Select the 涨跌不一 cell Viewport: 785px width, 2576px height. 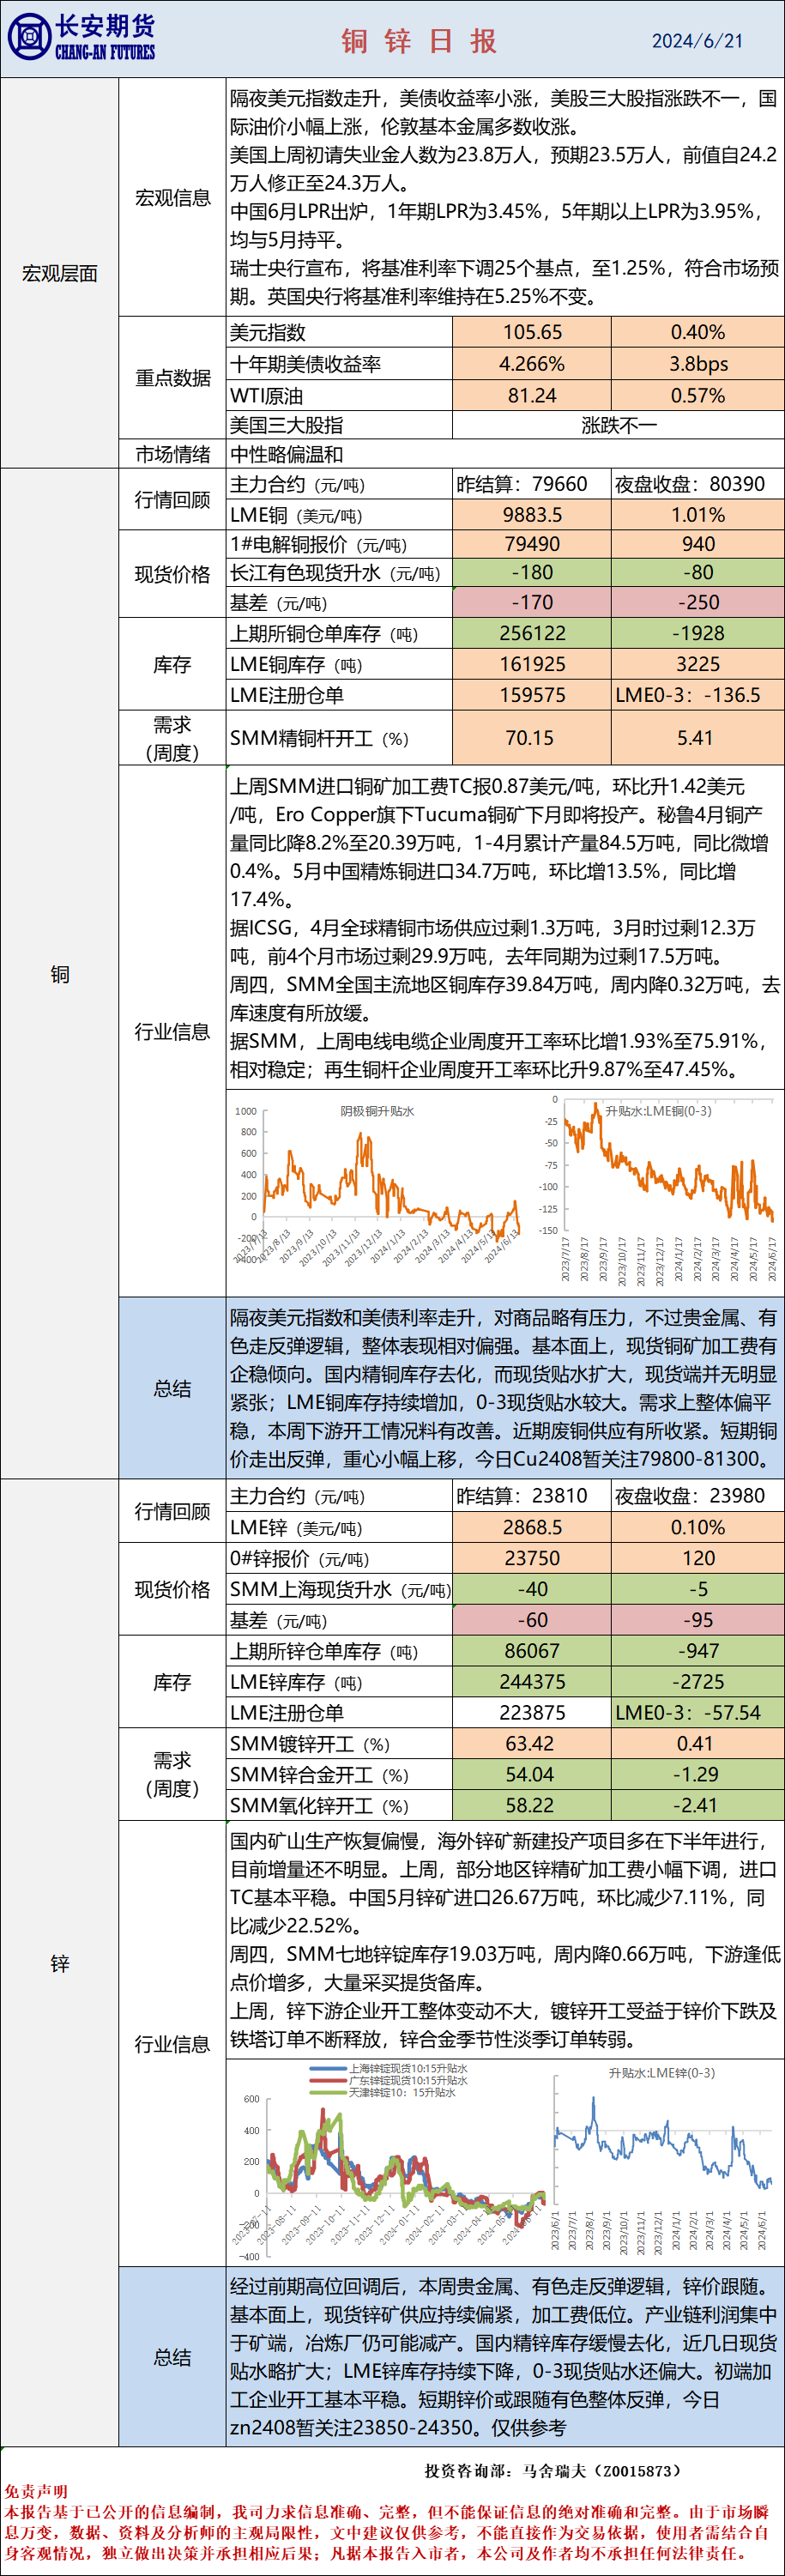pyautogui.click(x=618, y=425)
